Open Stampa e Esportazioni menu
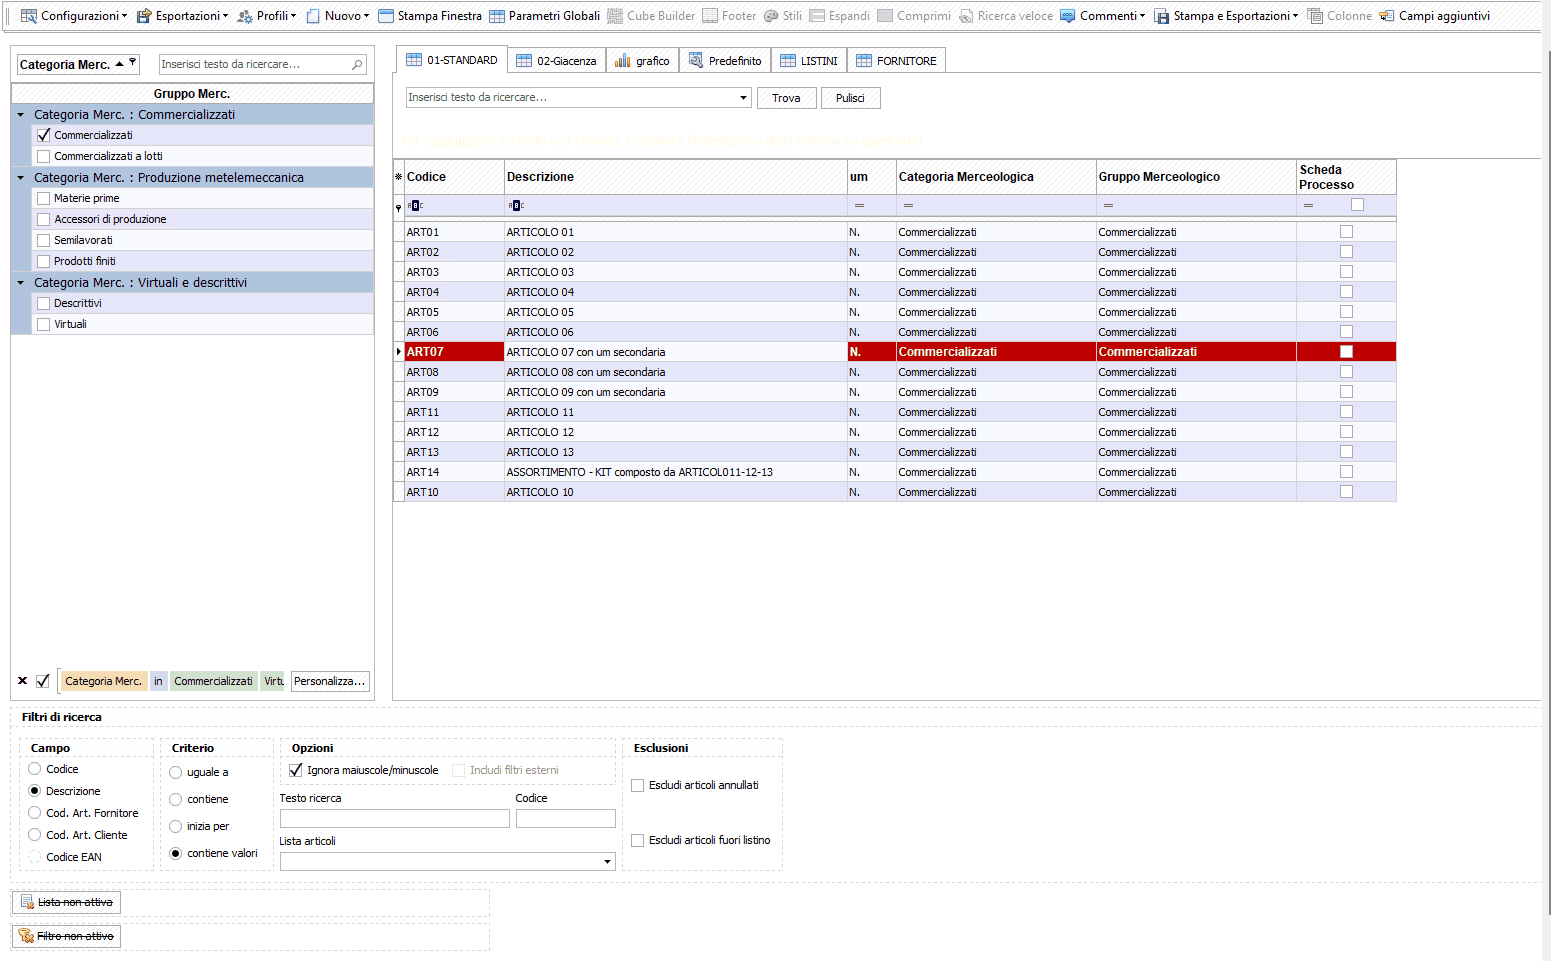The height and width of the screenshot is (961, 1551). [1226, 16]
